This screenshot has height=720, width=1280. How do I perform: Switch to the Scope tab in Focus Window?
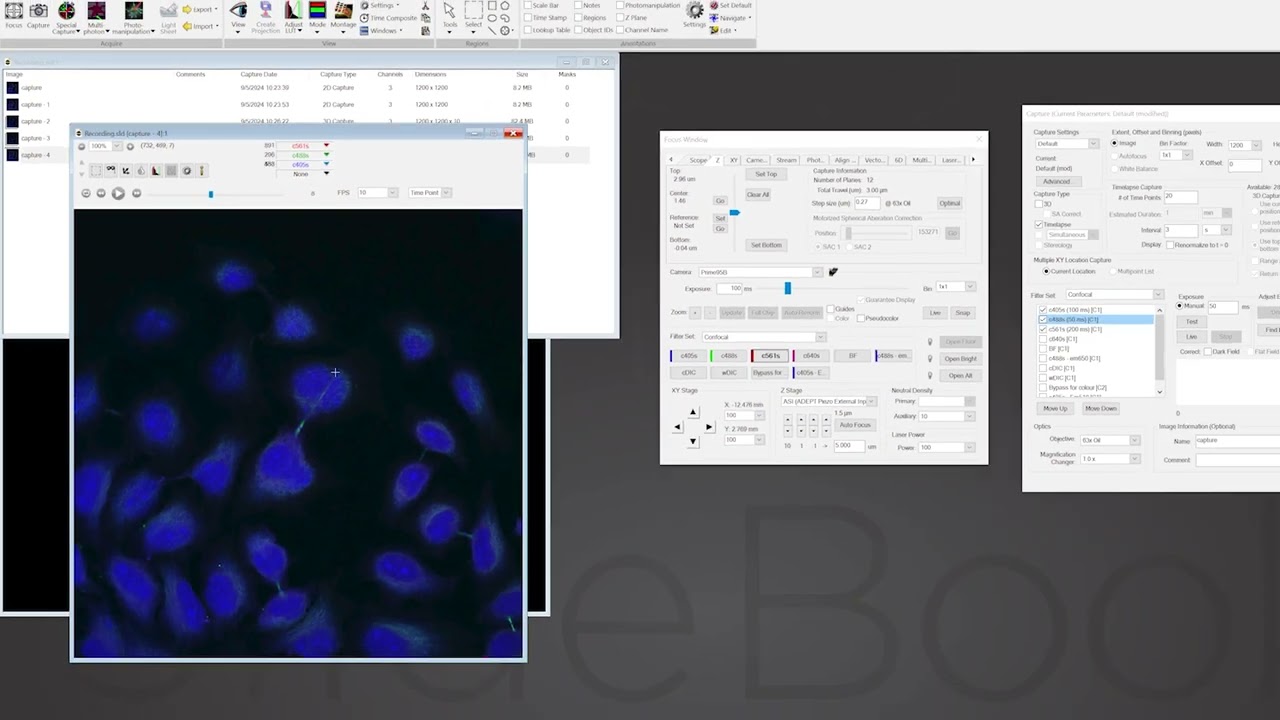698,160
